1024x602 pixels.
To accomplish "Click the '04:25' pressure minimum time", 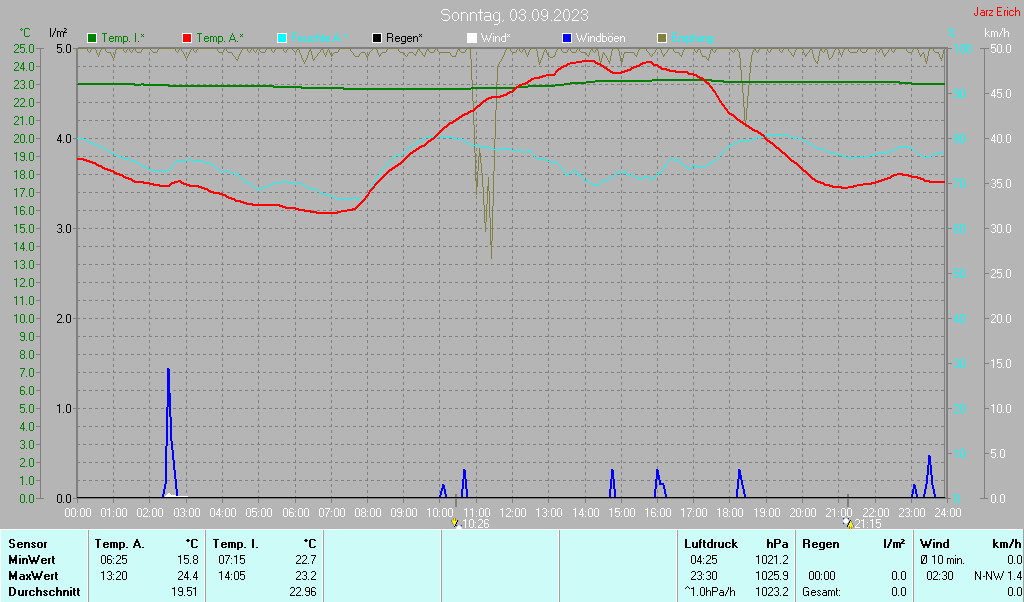I will click(703, 560).
